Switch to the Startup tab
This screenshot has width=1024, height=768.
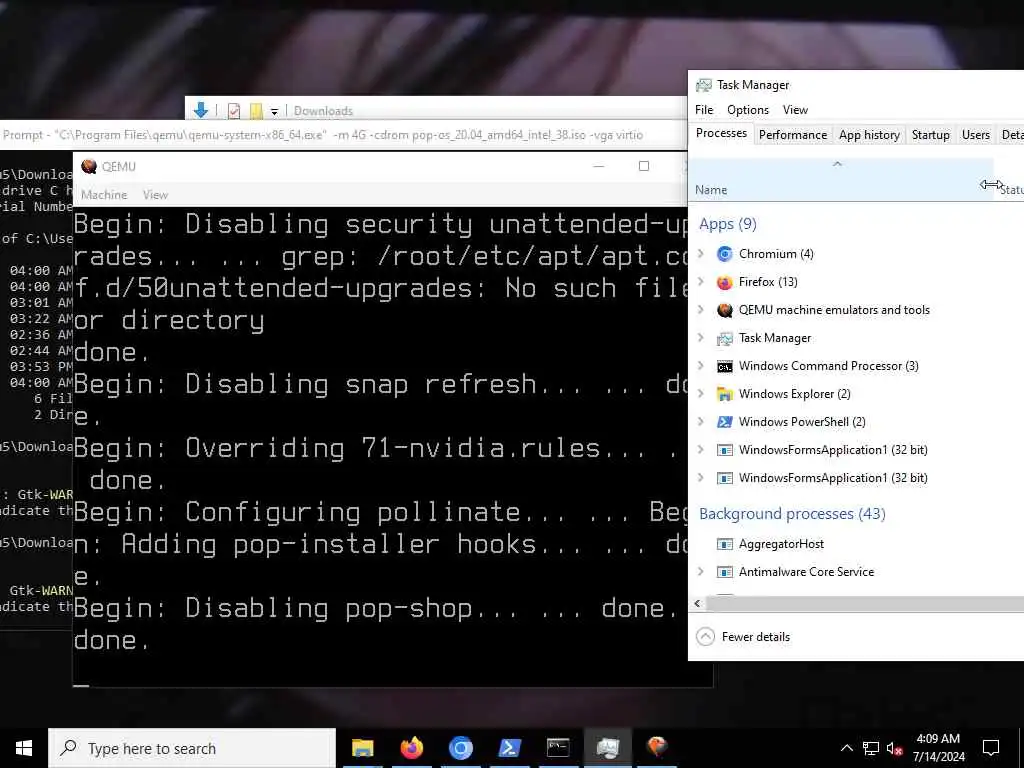tap(931, 135)
